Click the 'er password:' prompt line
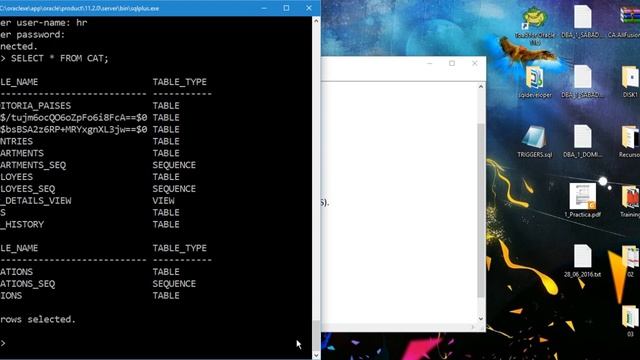The image size is (640, 360). (33, 35)
